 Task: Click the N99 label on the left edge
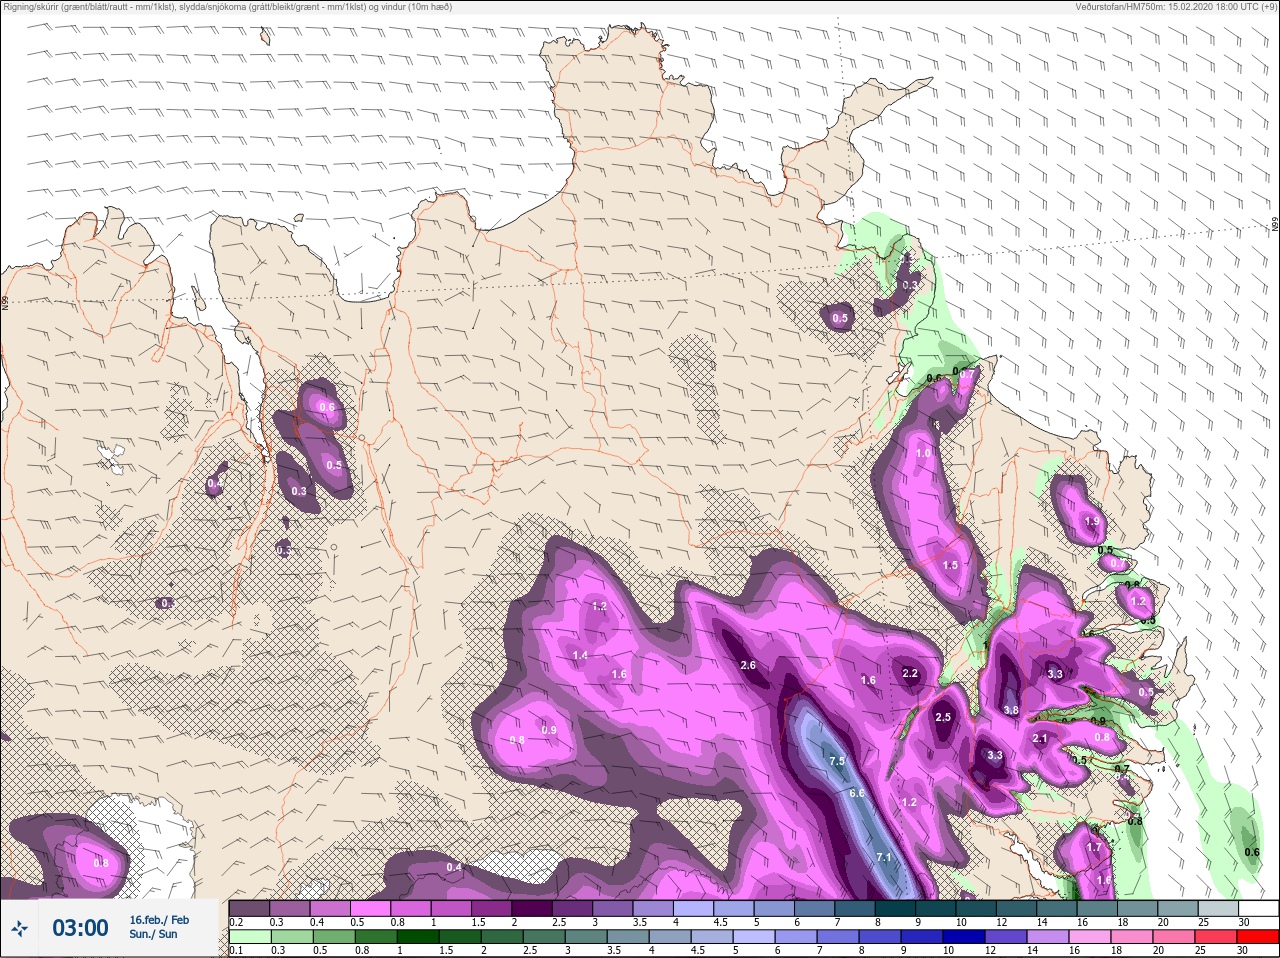click(5, 301)
